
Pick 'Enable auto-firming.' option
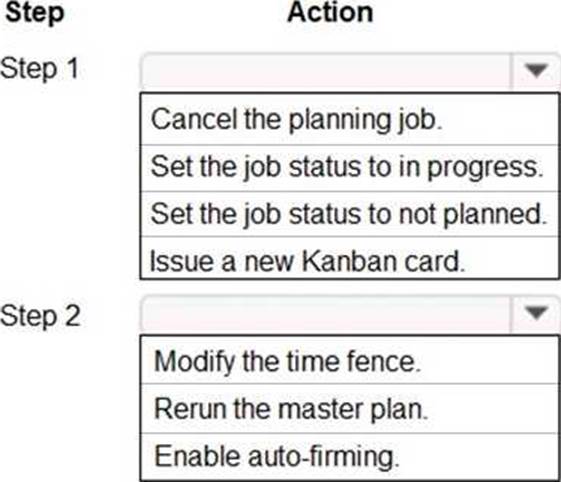350,457
